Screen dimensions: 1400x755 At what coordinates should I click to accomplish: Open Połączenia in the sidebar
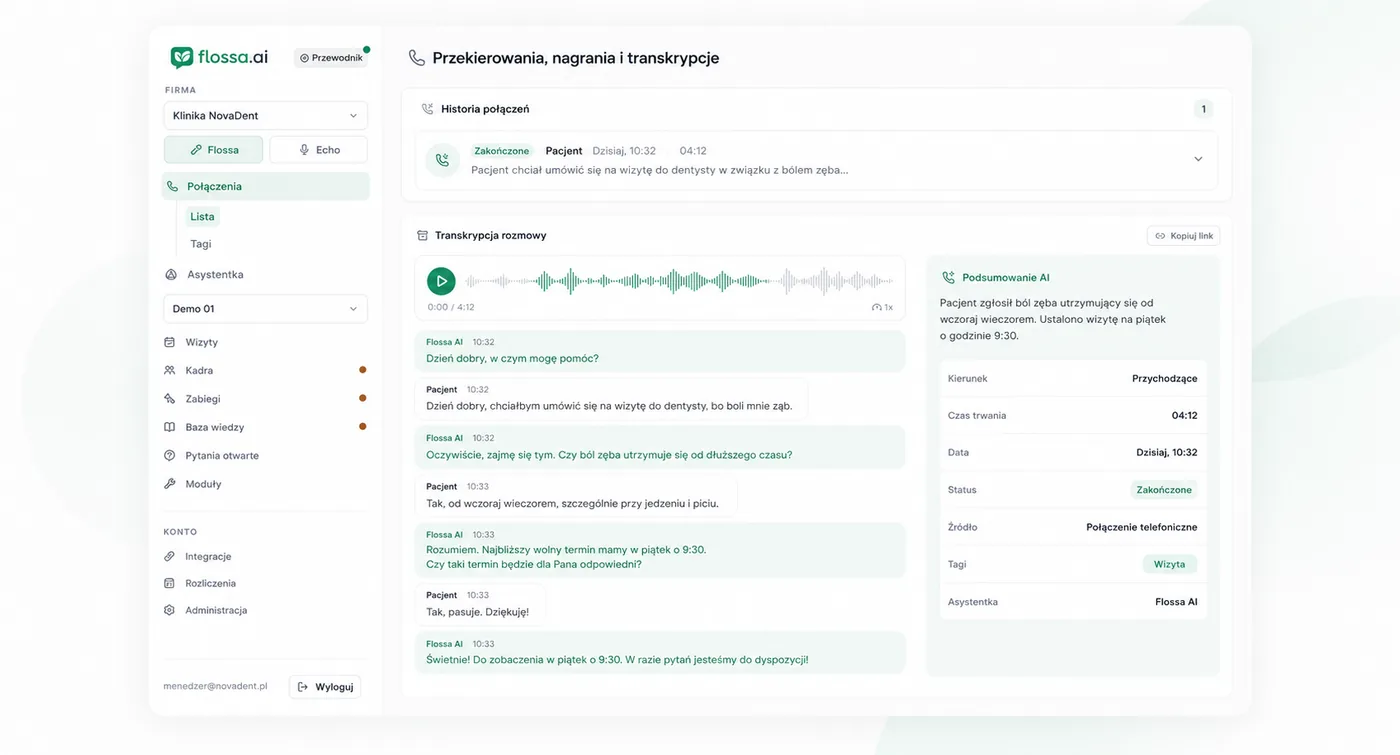click(265, 186)
